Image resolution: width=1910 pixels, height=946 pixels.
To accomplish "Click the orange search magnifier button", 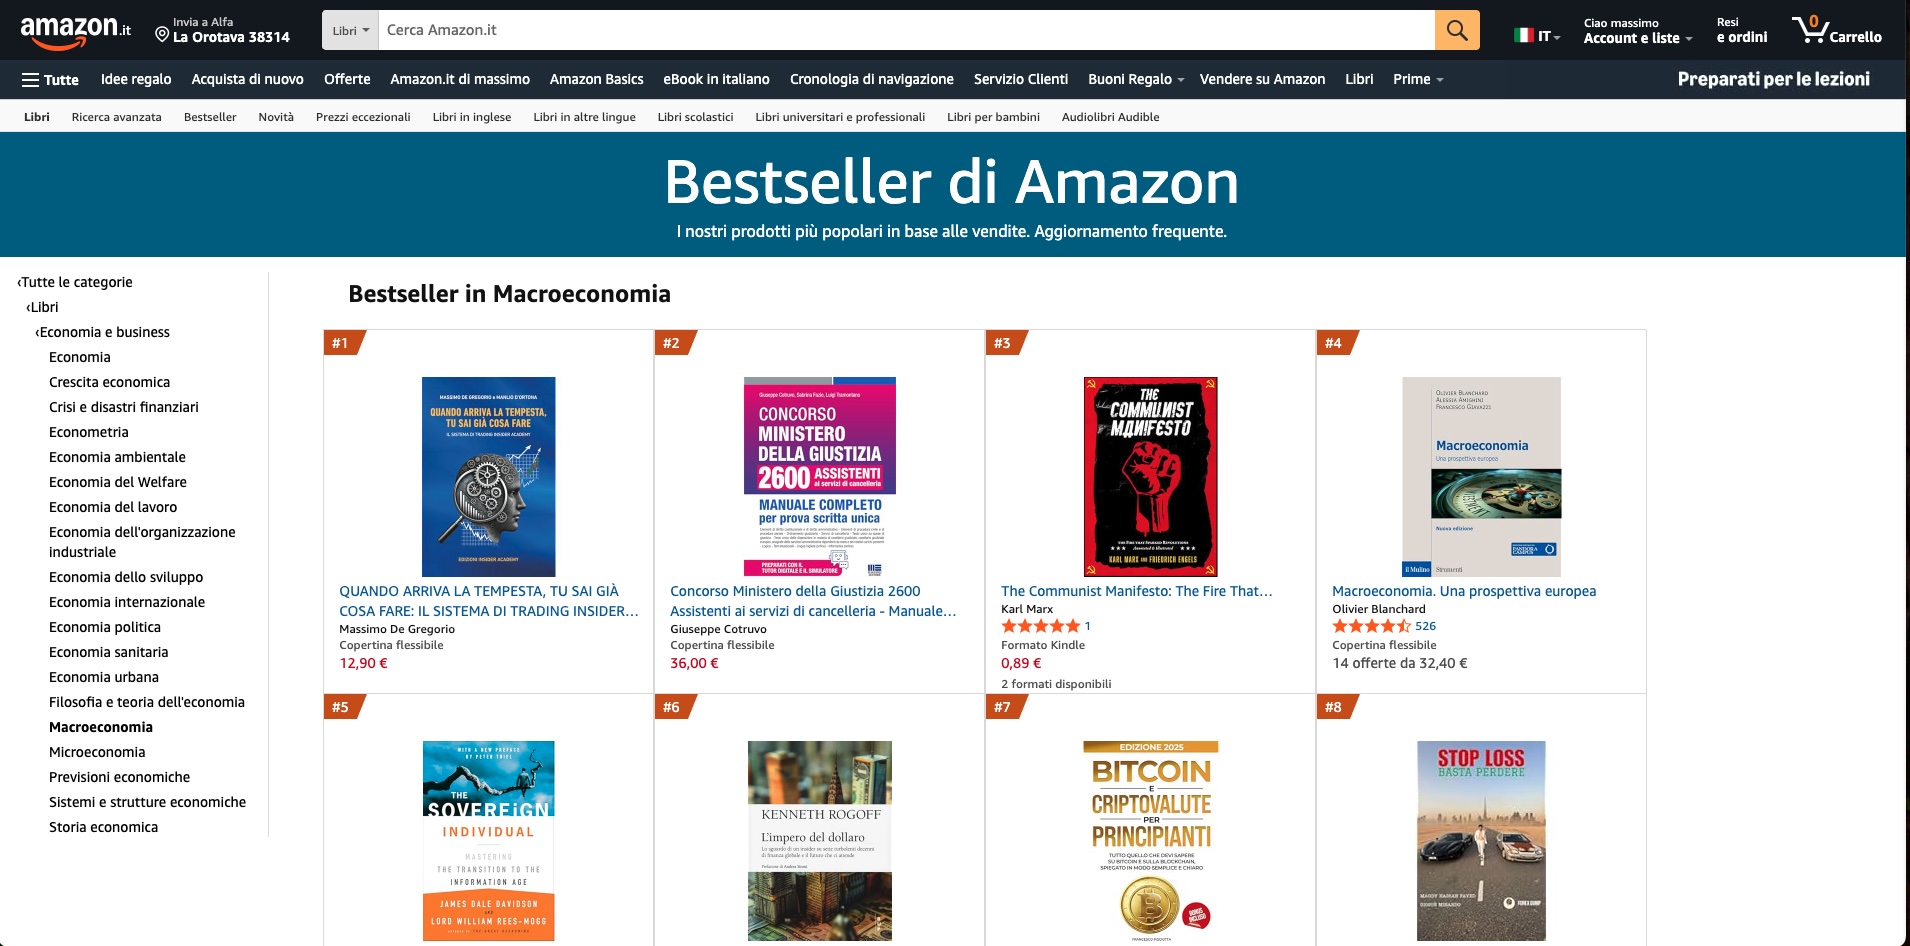I will click(x=1457, y=30).
